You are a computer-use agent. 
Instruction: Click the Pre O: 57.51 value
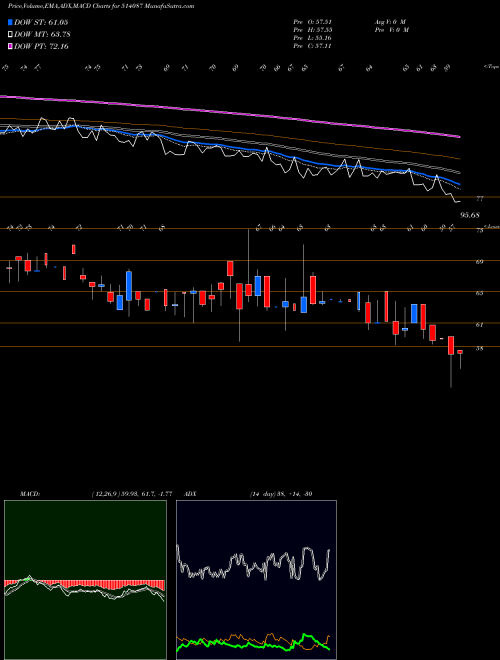(x=312, y=22)
